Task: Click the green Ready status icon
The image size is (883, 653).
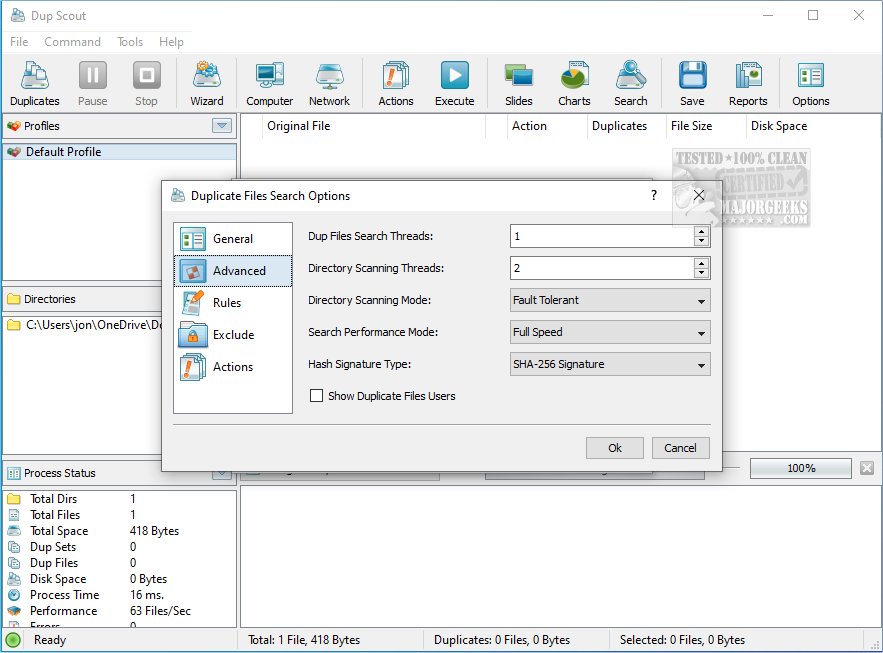Action: coord(14,640)
